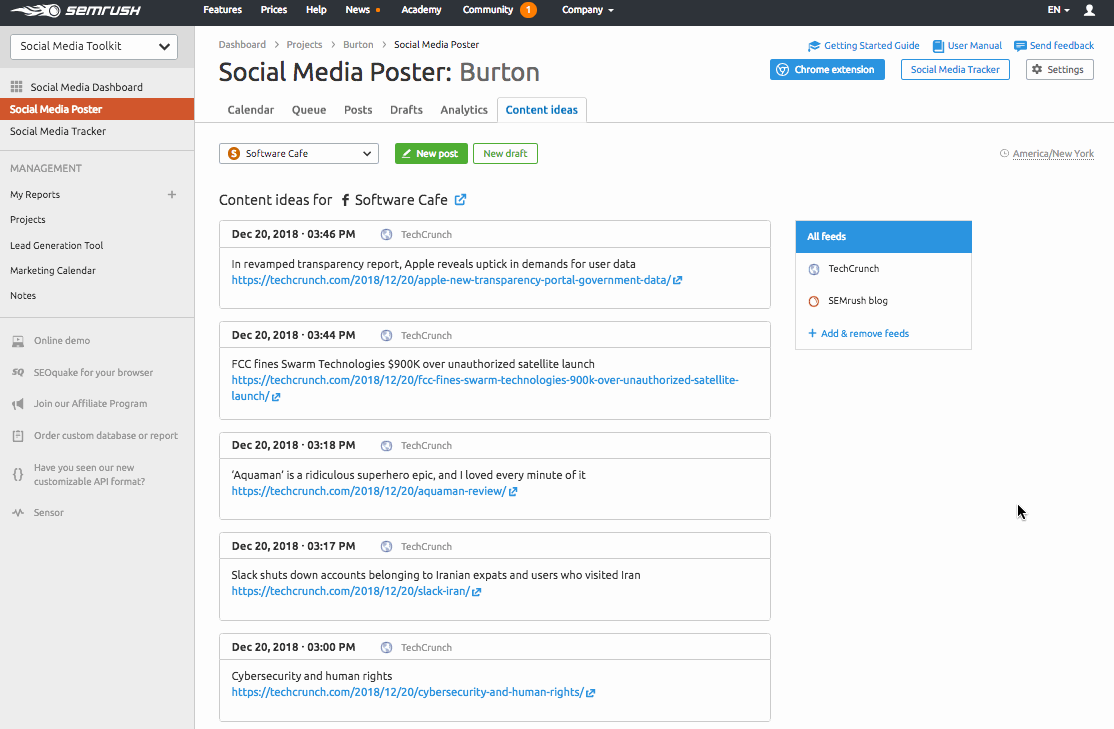The image size is (1114, 729).
Task: Click the Social Media Tracker button
Action: (956, 70)
